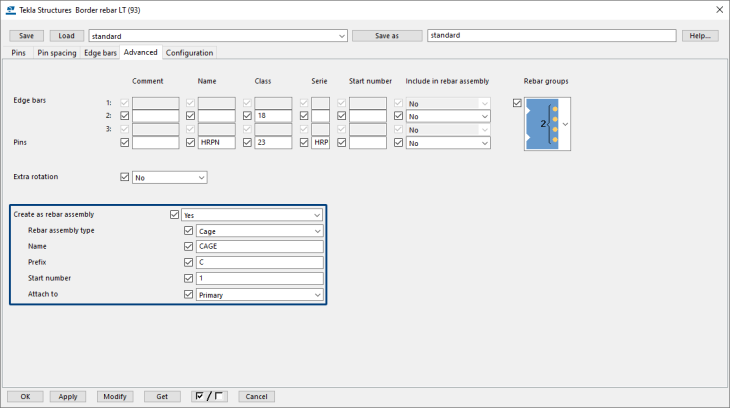The image size is (730, 408).
Task: Open the Rebar groups picture dropdown arrow
Action: click(x=564, y=124)
